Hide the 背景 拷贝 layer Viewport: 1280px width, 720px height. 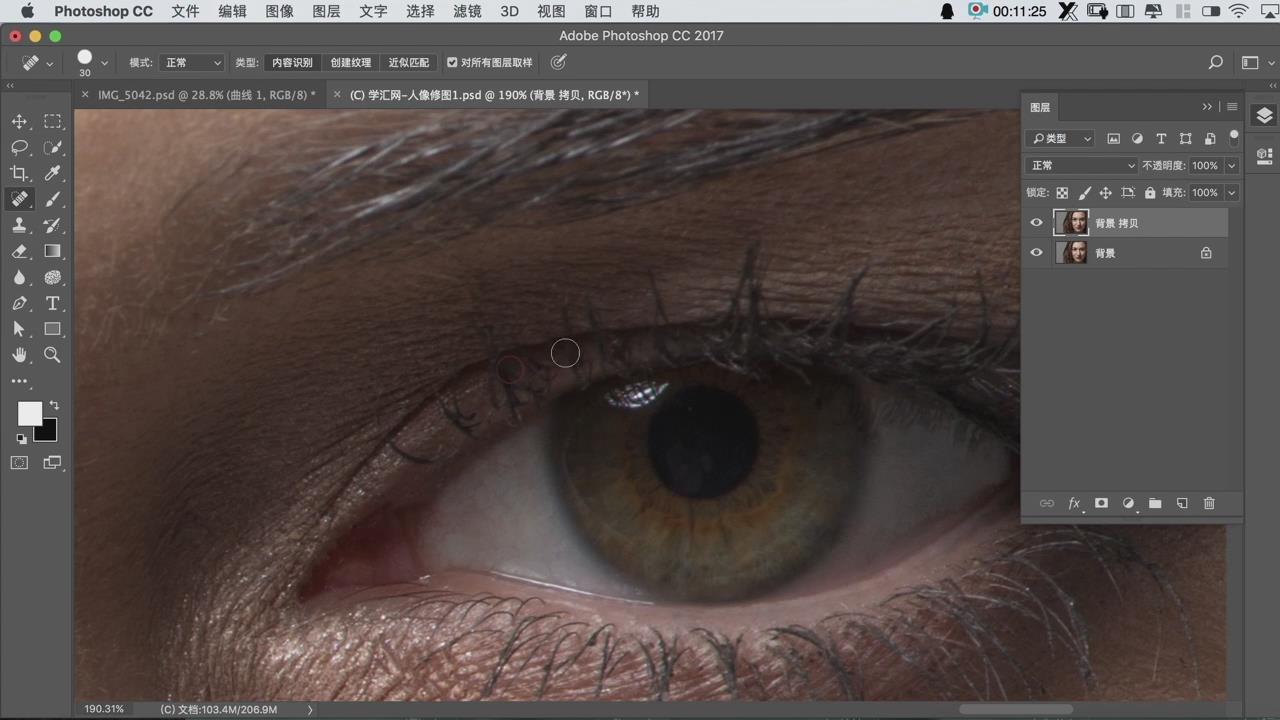coord(1036,223)
